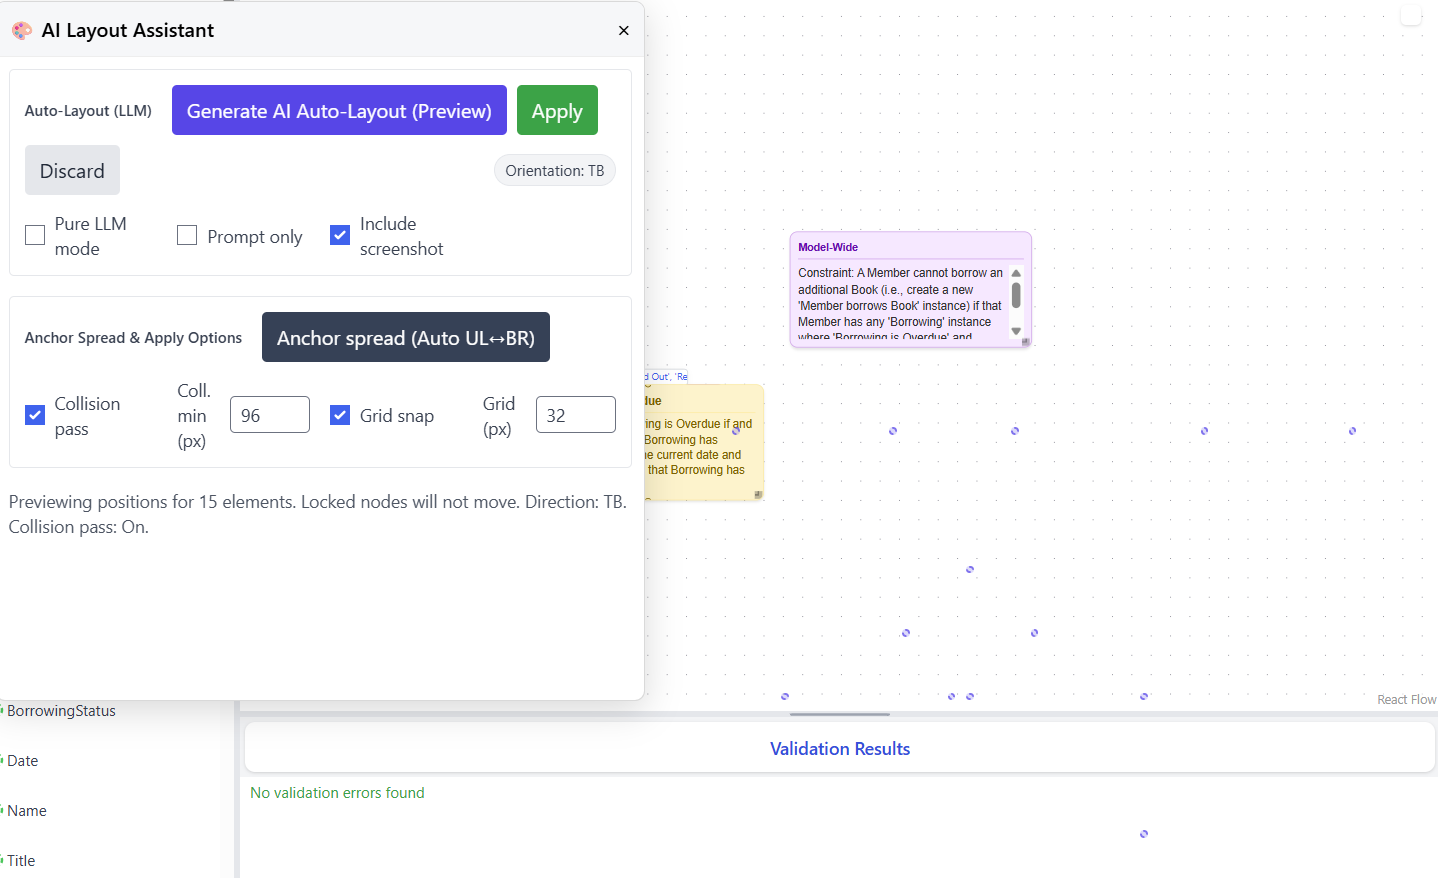The width and height of the screenshot is (1438, 878).
Task: Click the palette icon in AI Layout Assistant header
Action: coord(21,30)
